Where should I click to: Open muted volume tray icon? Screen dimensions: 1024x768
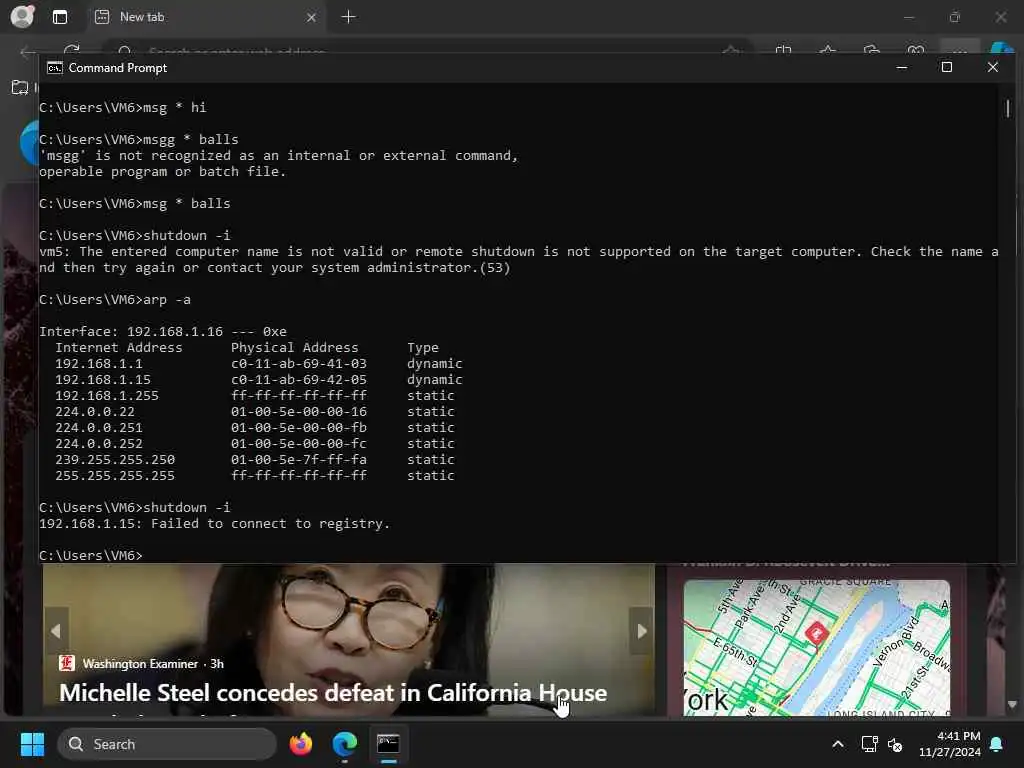coord(895,744)
